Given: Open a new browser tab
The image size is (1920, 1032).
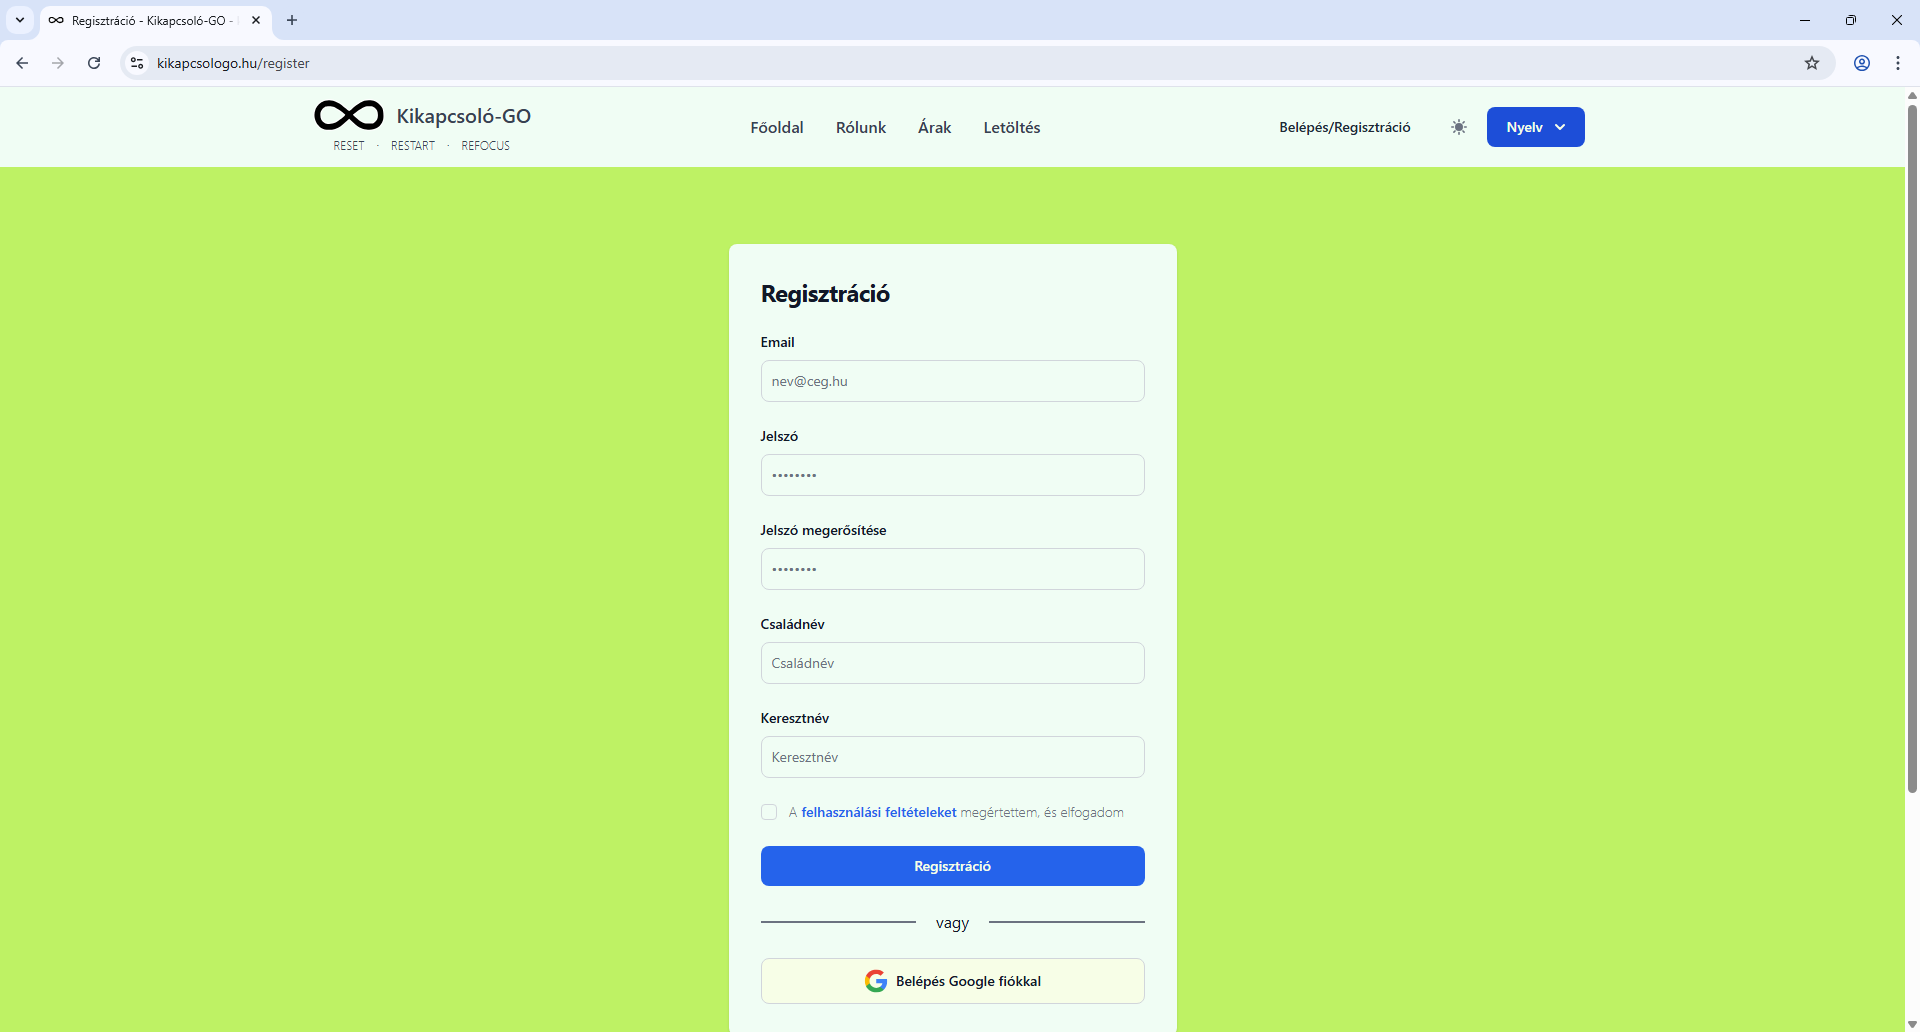Looking at the screenshot, I should pos(292,20).
